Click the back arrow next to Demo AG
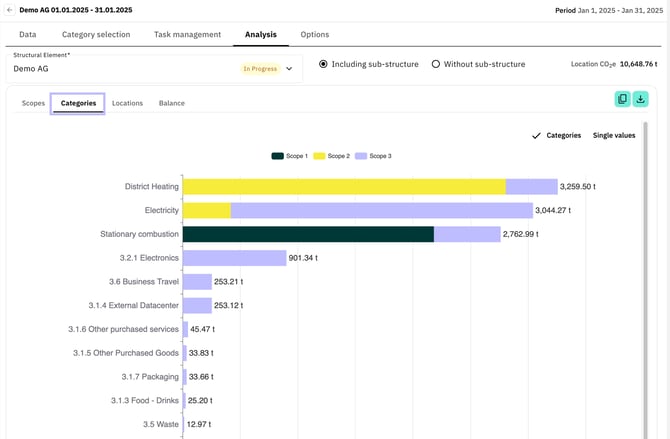The height and width of the screenshot is (439, 670). [x=10, y=10]
